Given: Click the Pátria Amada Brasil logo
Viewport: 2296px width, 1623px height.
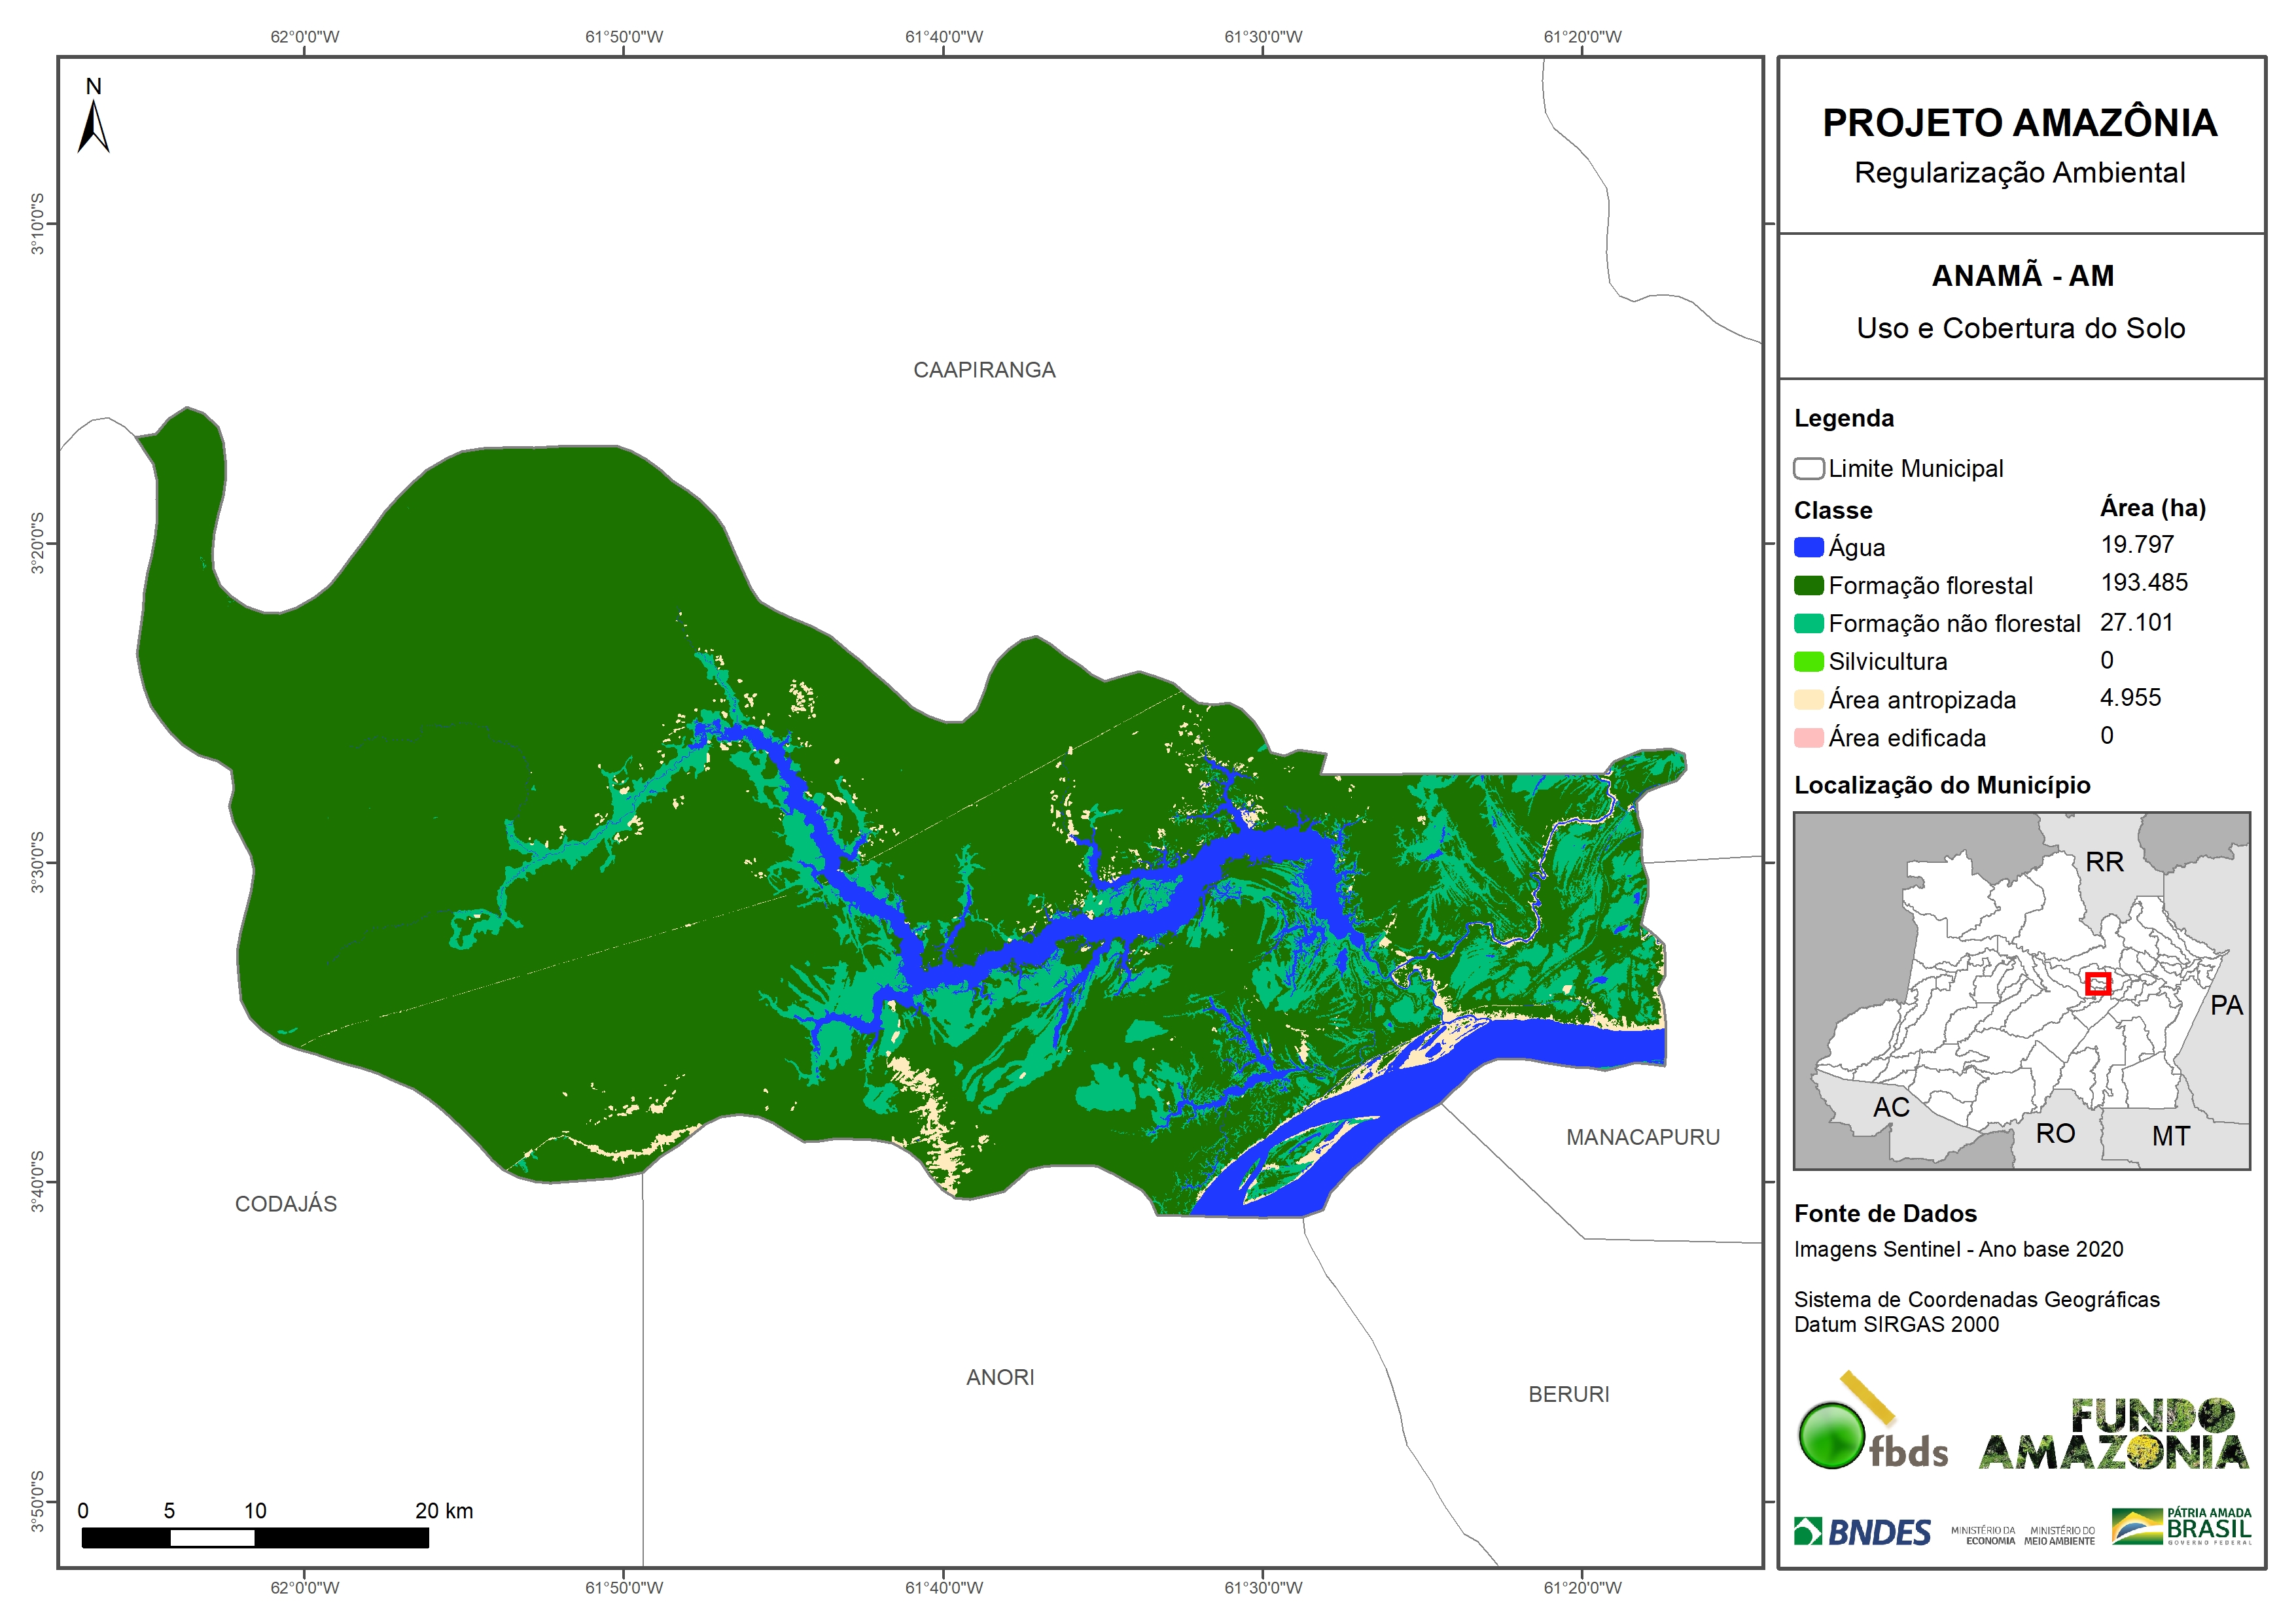Looking at the screenshot, I should [x=2181, y=1527].
